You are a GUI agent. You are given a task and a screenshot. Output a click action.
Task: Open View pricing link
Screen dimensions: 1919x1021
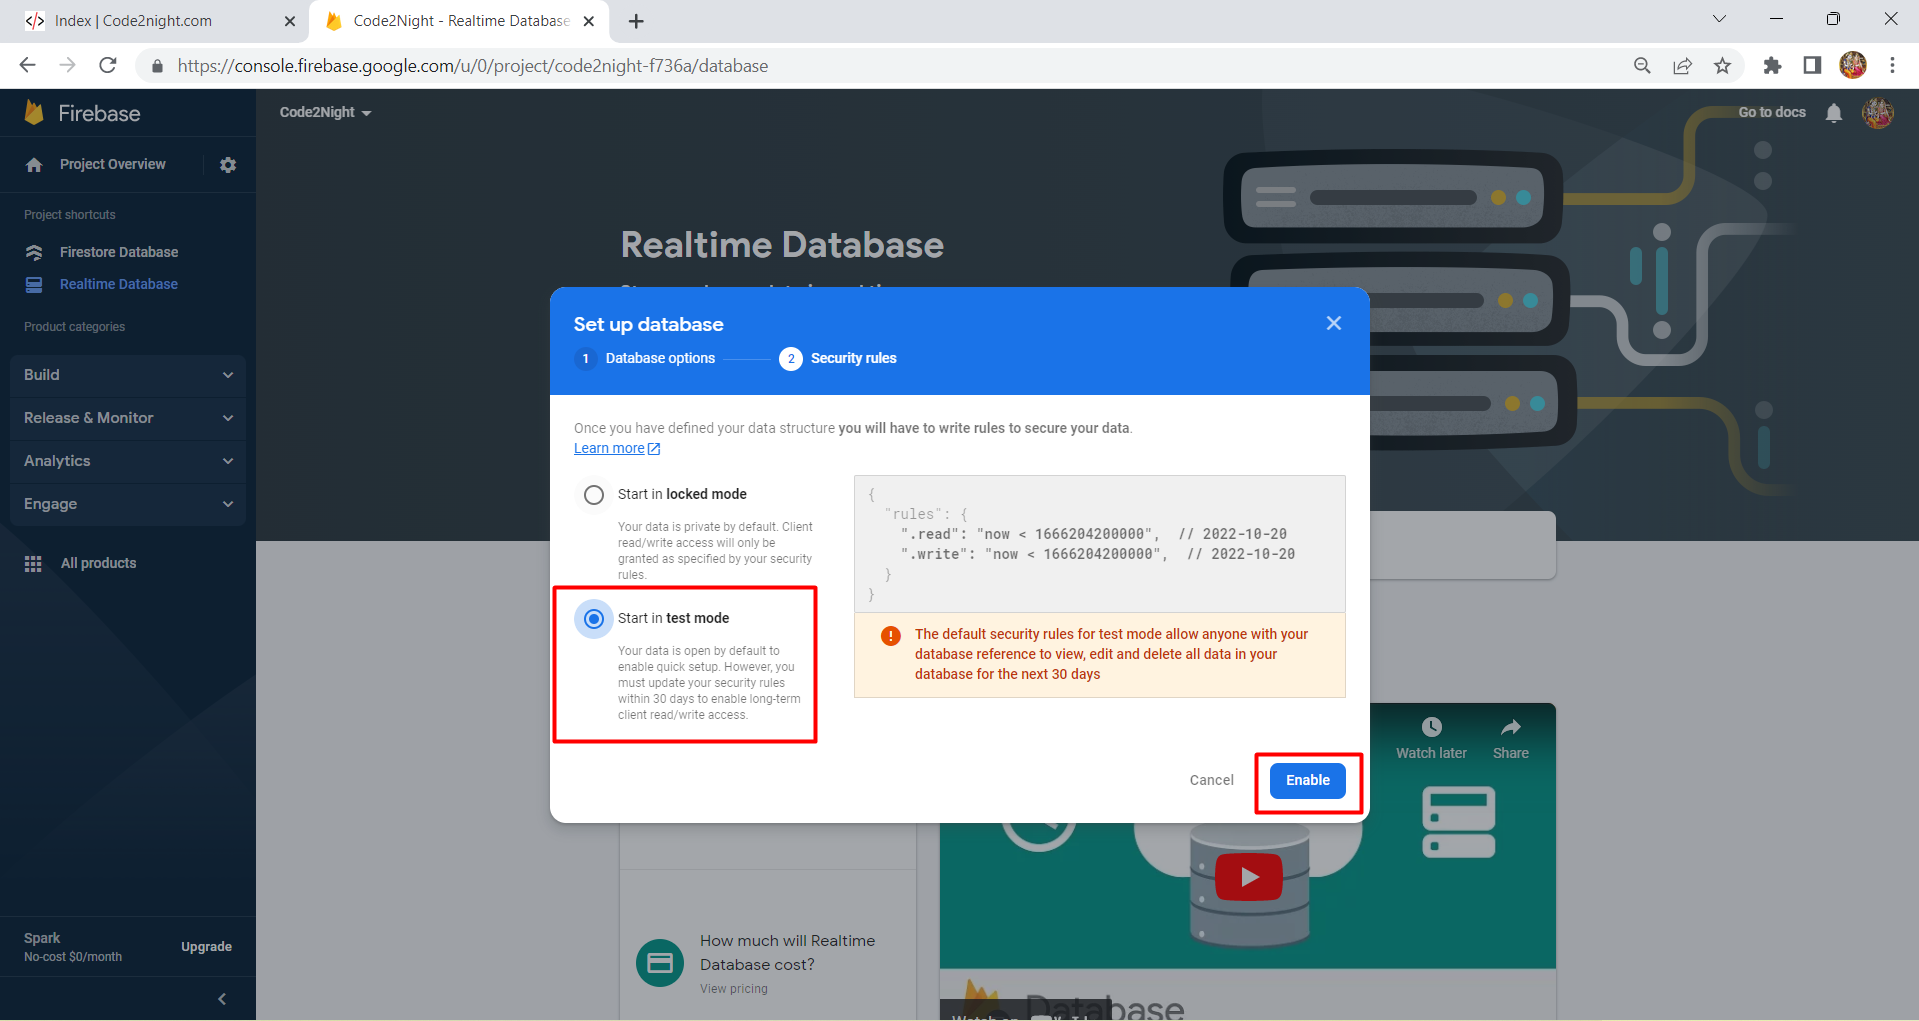[734, 989]
